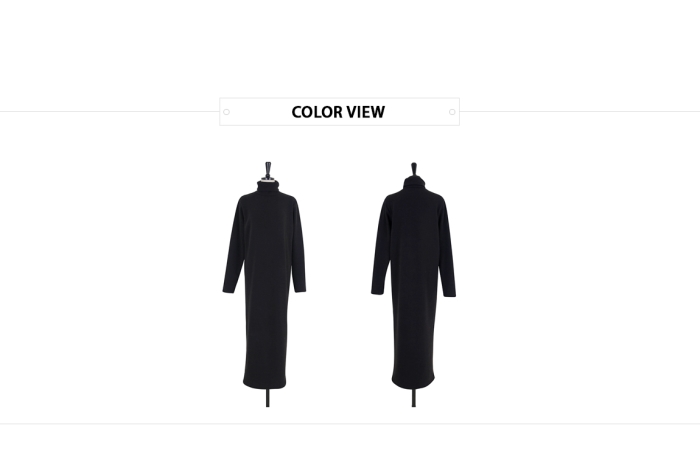
Task: Click the stand pole beneath the back-view dress
Action: pos(414,398)
